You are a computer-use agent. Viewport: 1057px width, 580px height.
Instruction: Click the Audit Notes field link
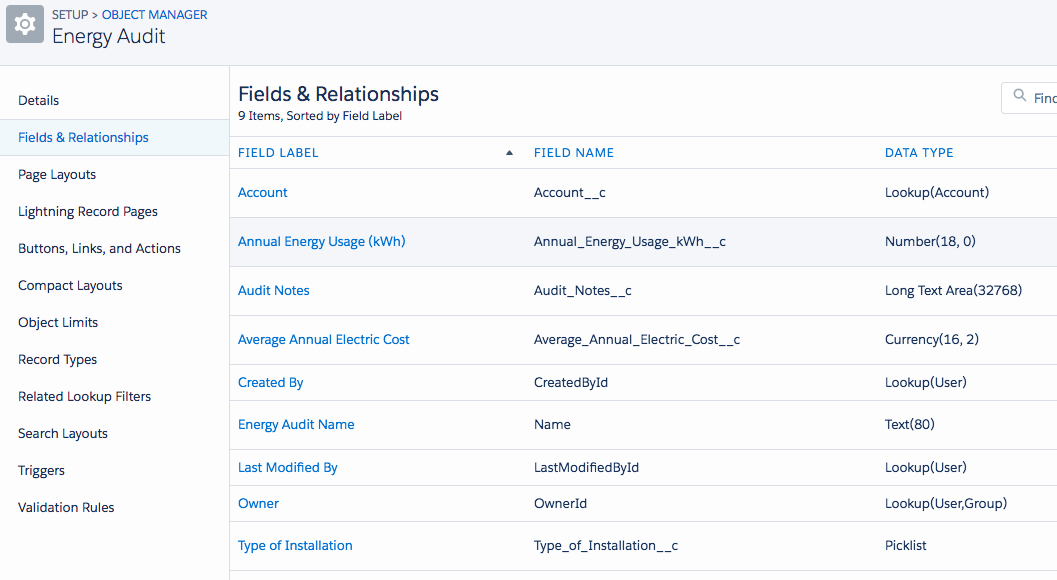click(x=274, y=290)
